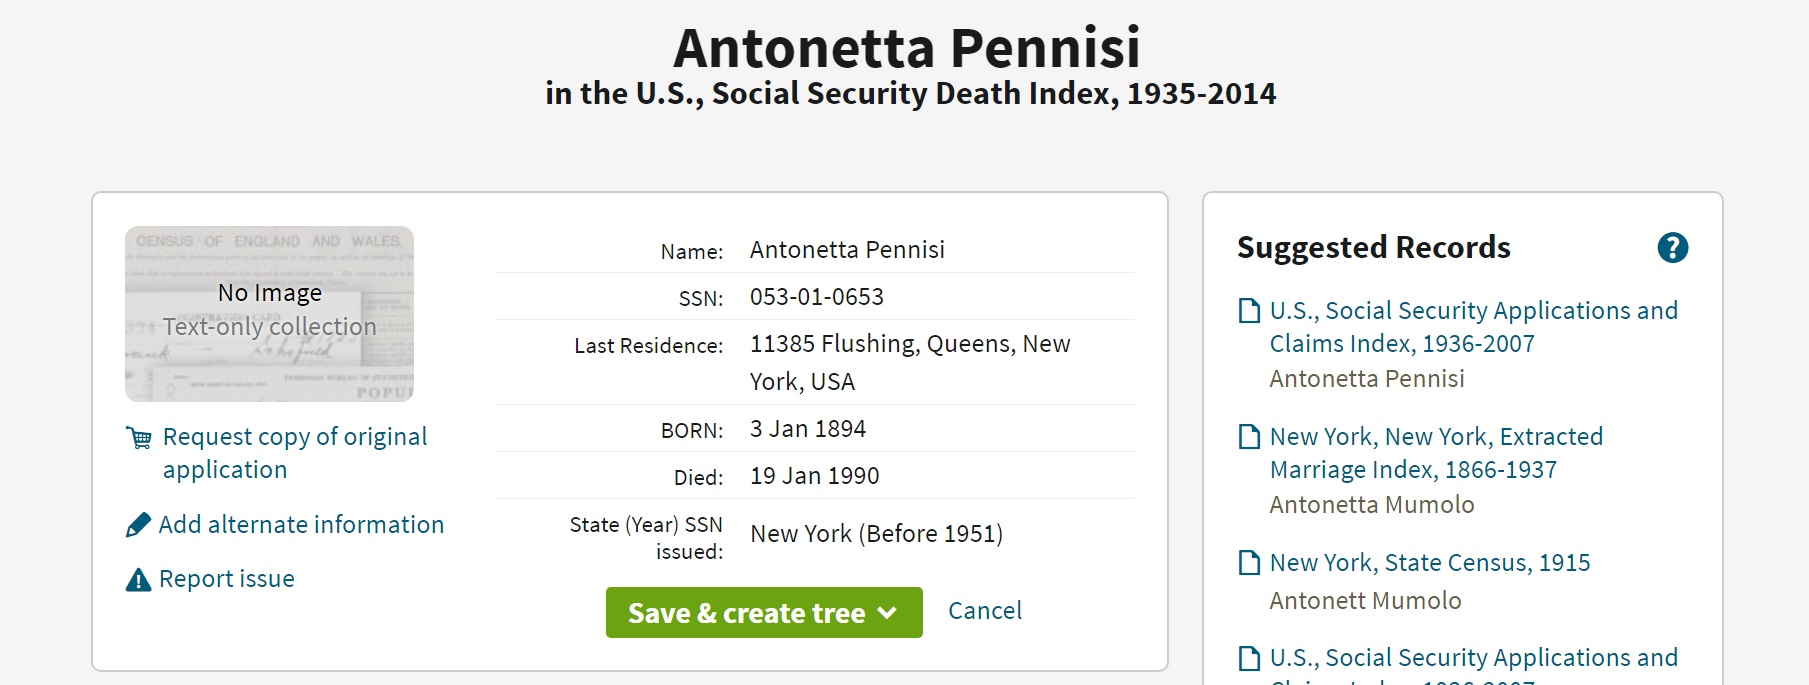The width and height of the screenshot is (1809, 685).
Task: Click the Suggested Records help question mark icon
Action: [1672, 248]
